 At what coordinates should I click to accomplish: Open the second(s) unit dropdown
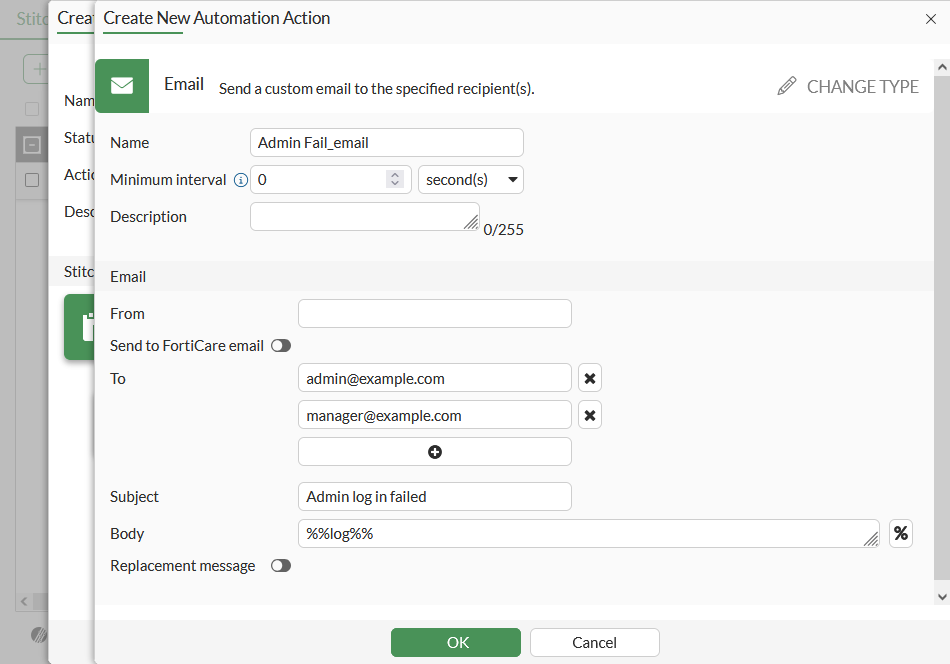coord(471,180)
